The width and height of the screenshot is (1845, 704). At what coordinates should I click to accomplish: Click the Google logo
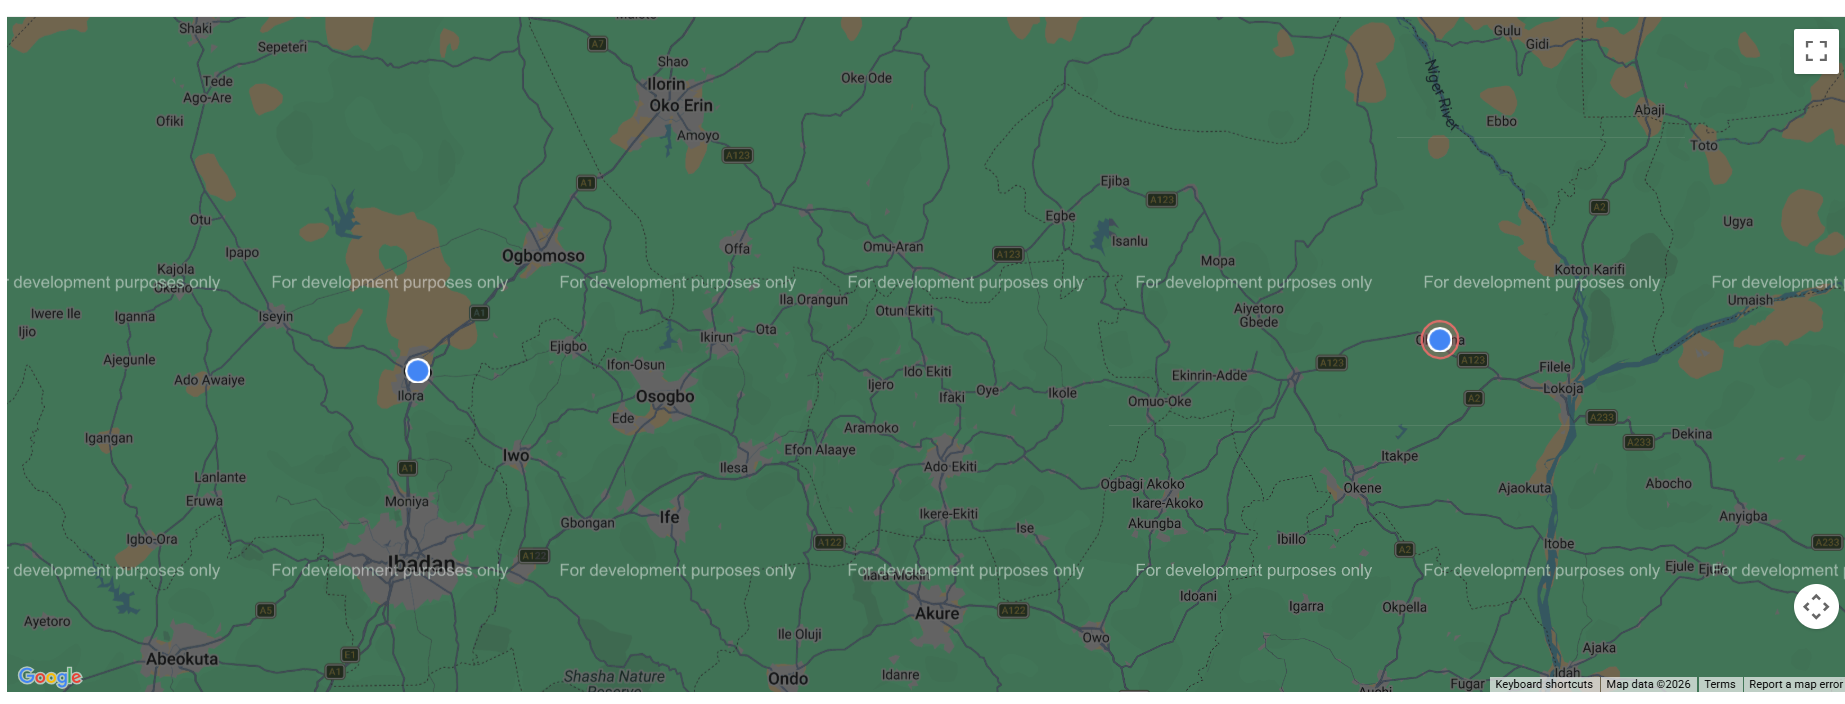pos(50,677)
